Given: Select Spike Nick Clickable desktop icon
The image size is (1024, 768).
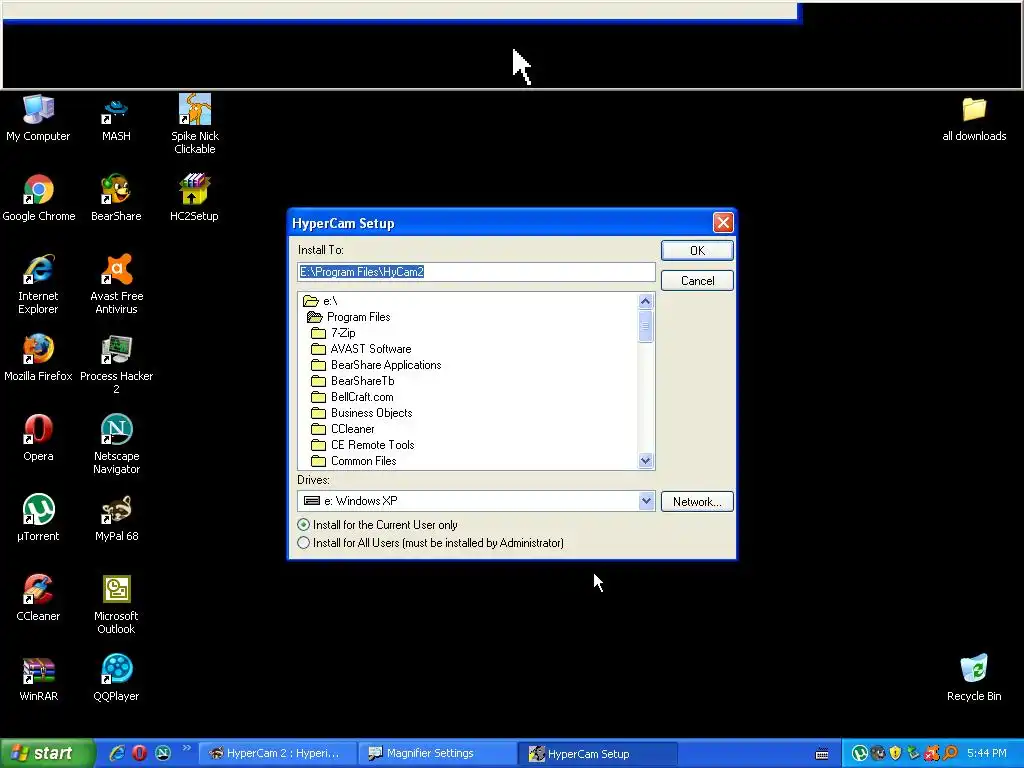Looking at the screenshot, I should [x=195, y=124].
